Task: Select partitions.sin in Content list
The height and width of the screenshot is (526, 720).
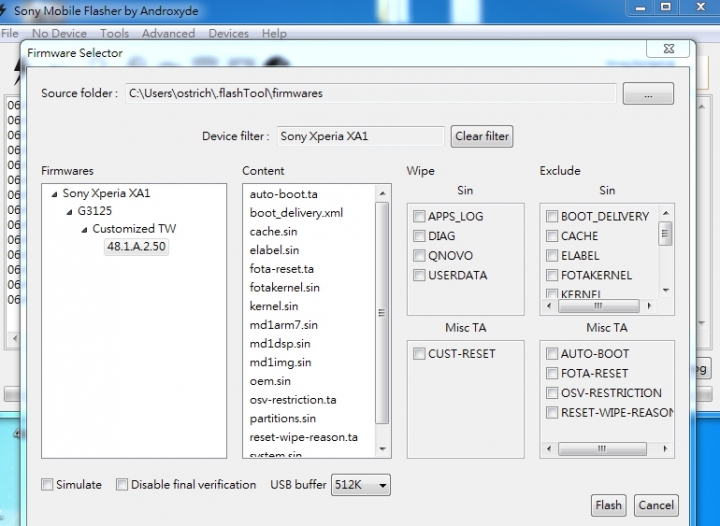Action: (282, 419)
